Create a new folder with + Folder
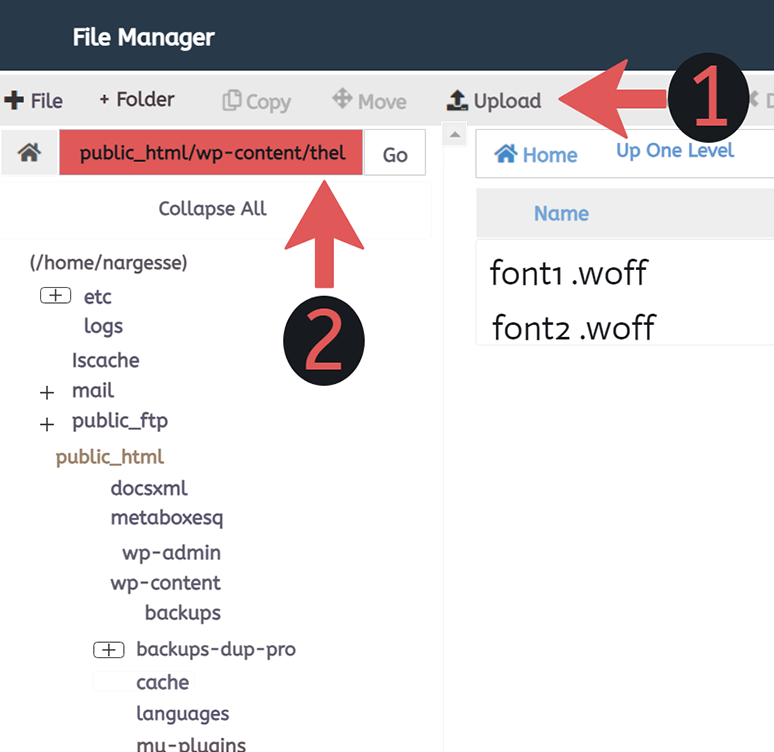This screenshot has width=774, height=752. 137,100
